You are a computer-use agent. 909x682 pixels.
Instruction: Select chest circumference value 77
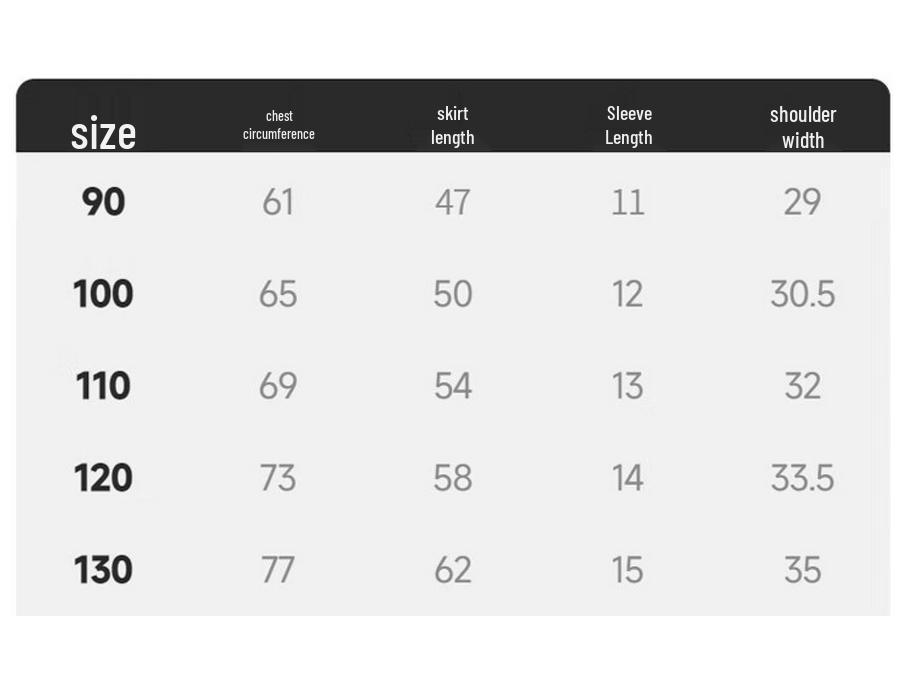click(x=278, y=569)
